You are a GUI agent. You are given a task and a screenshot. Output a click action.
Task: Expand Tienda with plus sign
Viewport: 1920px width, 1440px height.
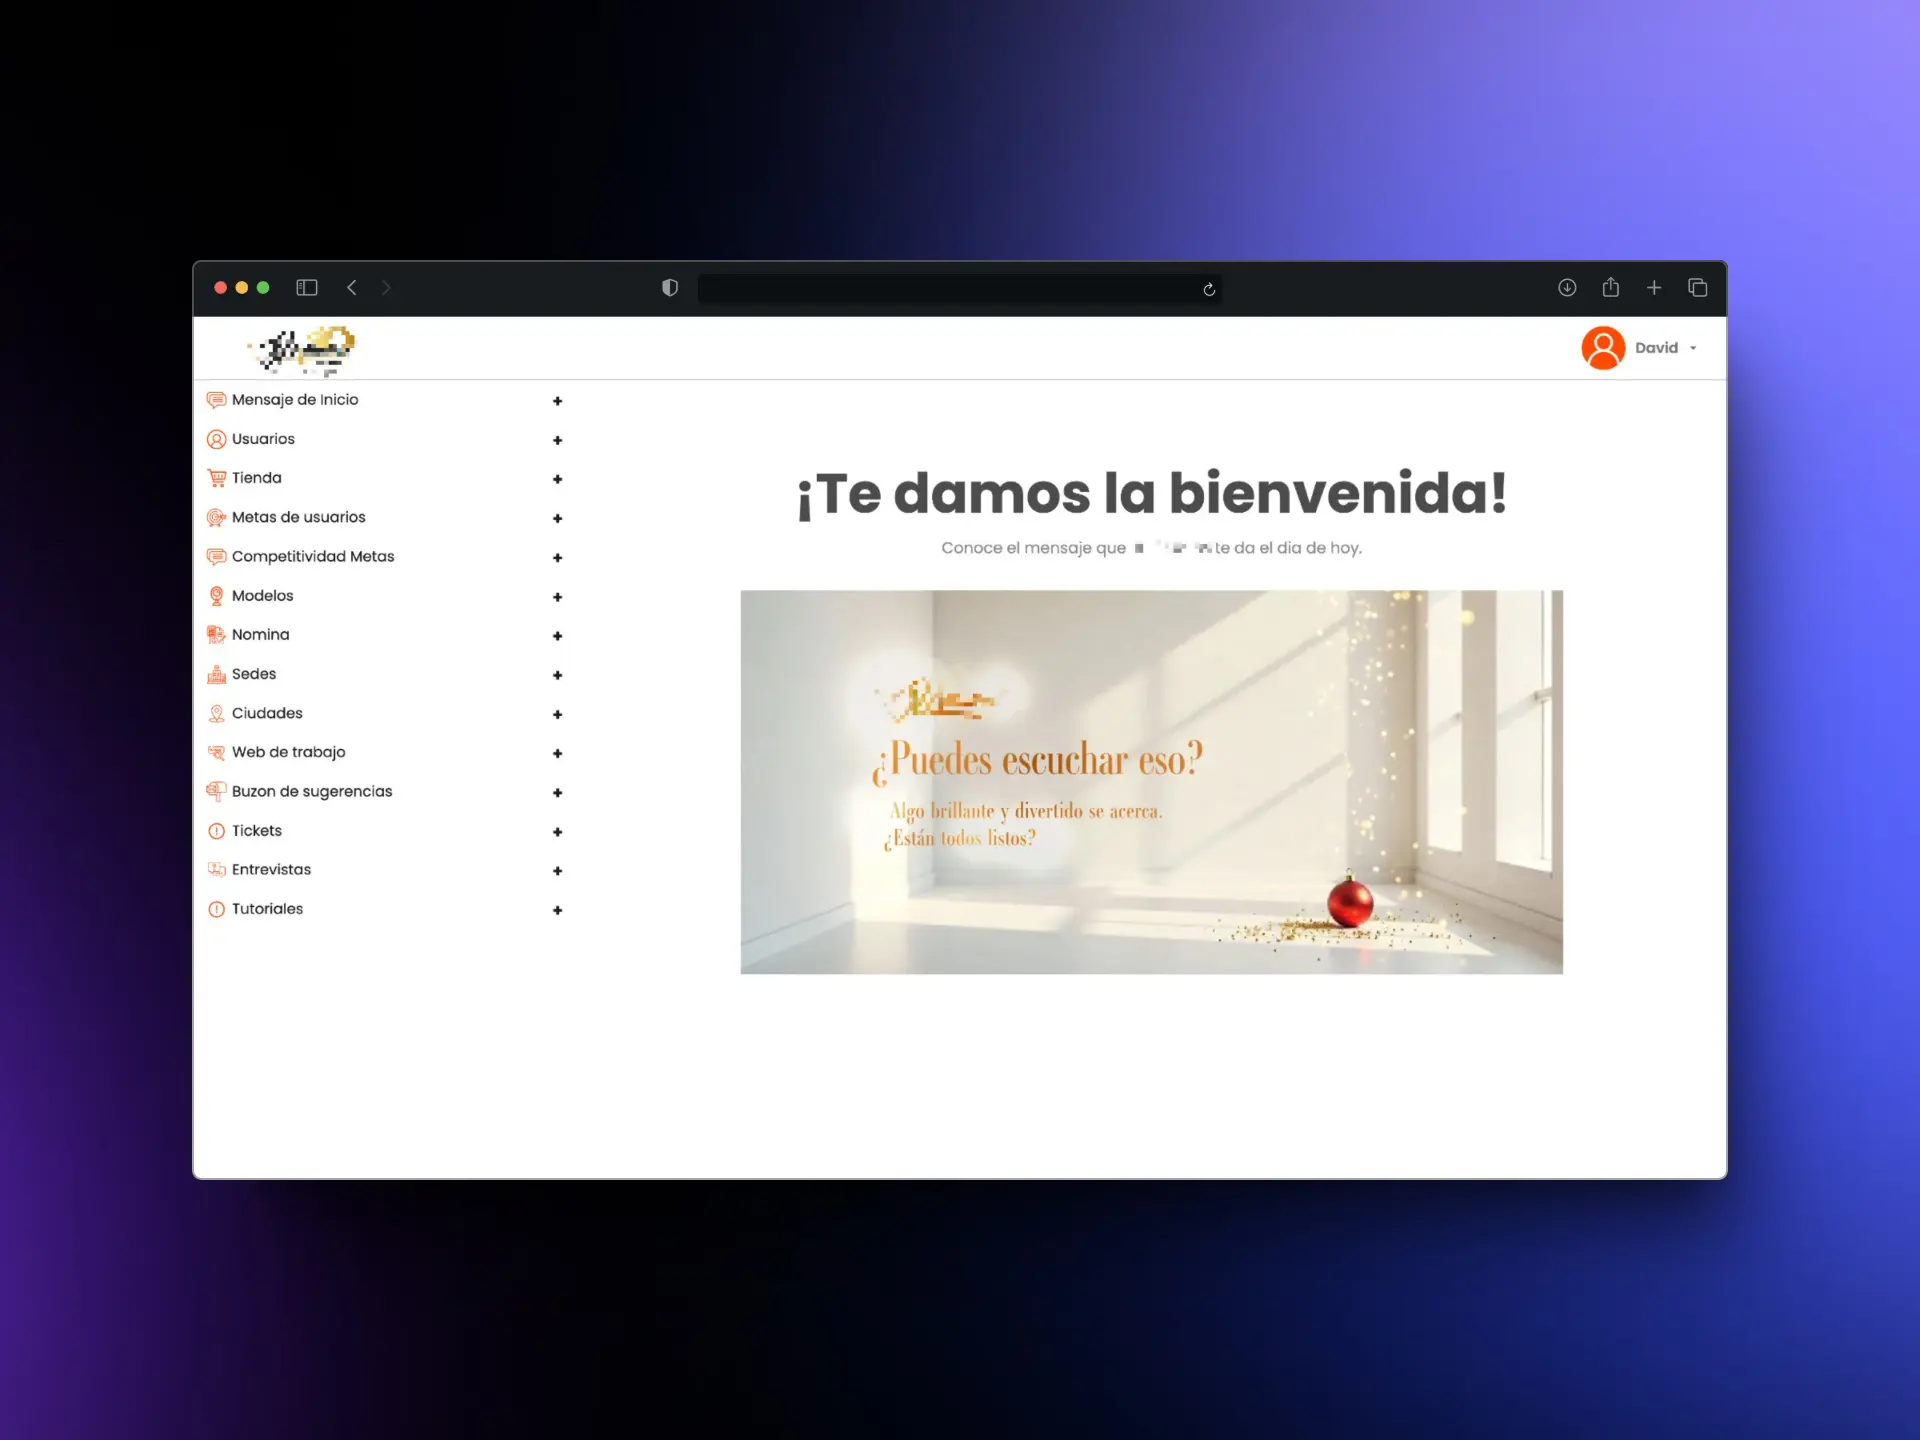[558, 479]
